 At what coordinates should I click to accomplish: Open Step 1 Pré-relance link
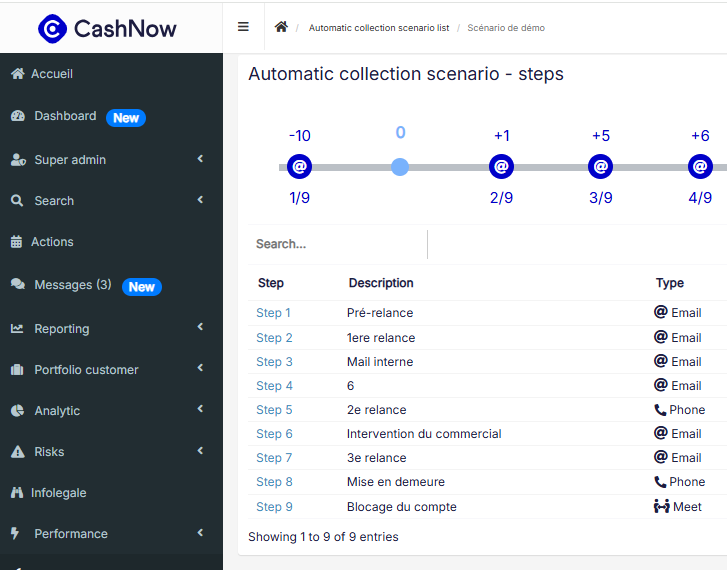click(x=273, y=313)
